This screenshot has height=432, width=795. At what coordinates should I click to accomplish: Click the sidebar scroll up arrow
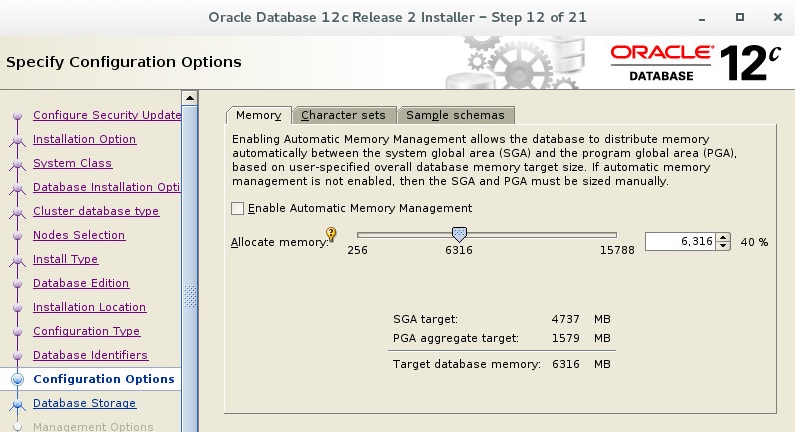pos(190,98)
